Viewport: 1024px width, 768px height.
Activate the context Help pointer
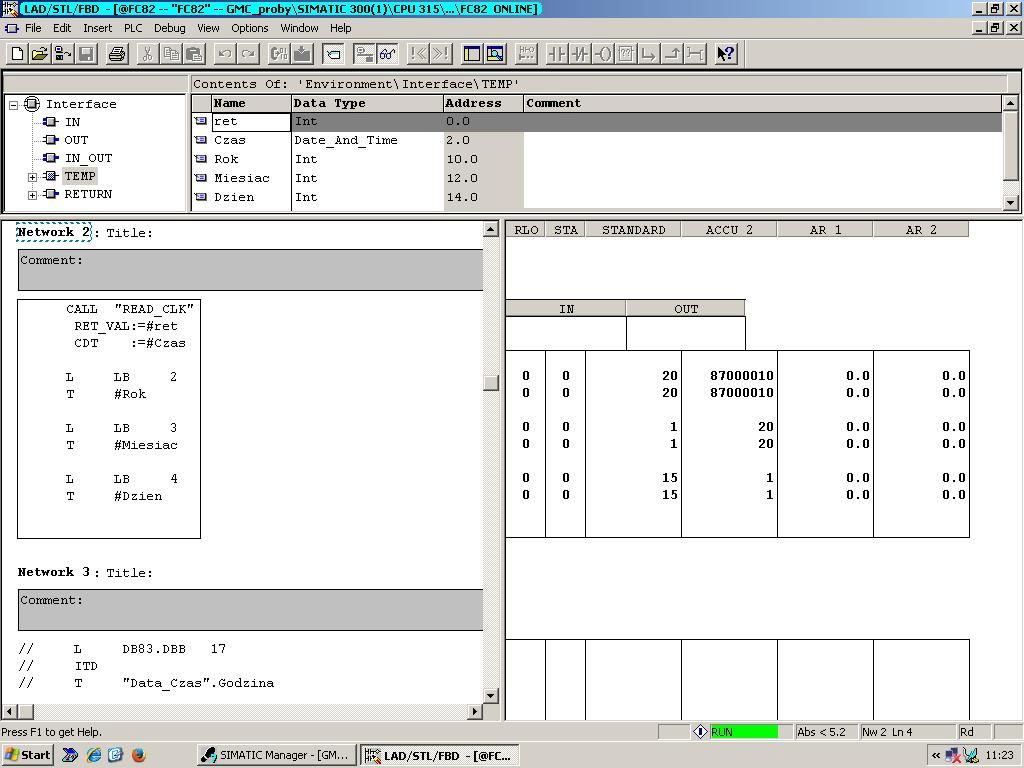(726, 54)
